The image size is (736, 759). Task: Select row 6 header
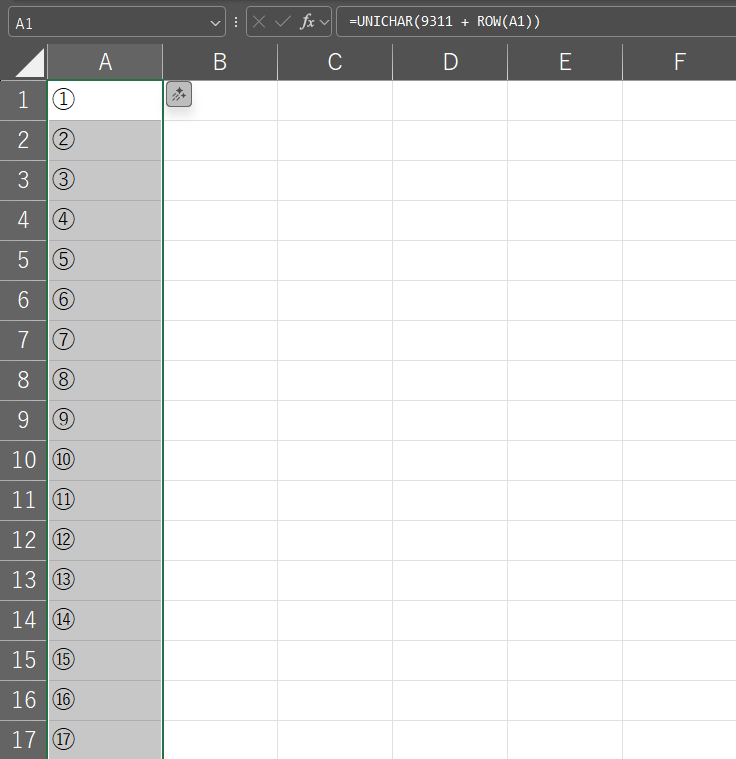coord(23,300)
